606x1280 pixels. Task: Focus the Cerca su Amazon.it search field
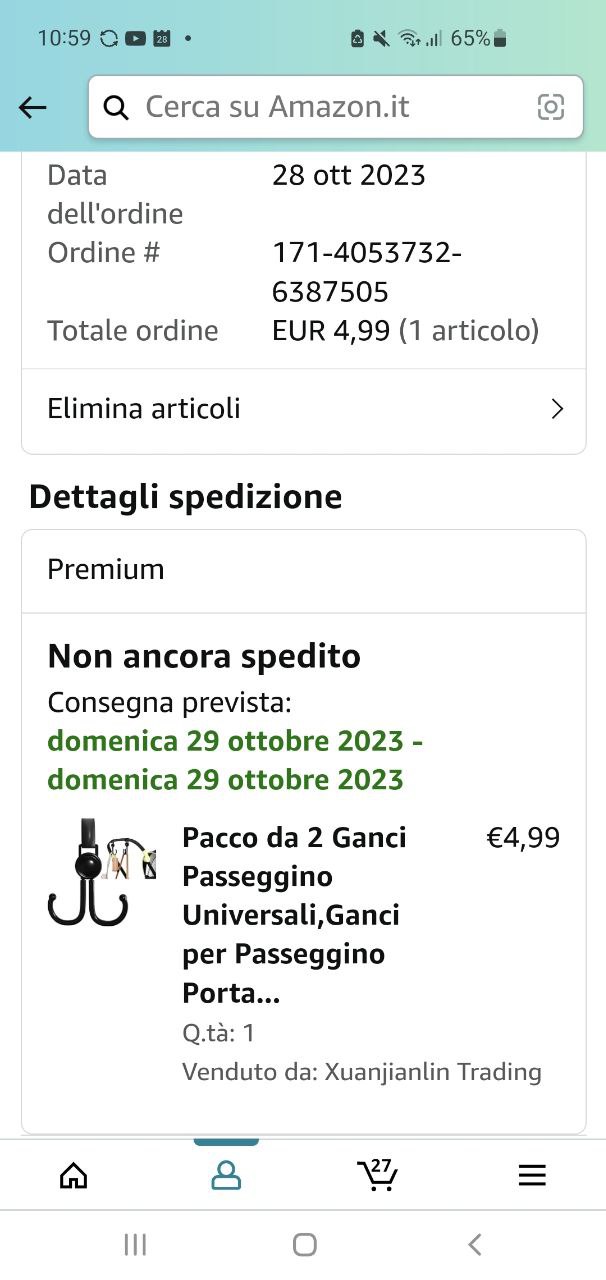[x=330, y=107]
